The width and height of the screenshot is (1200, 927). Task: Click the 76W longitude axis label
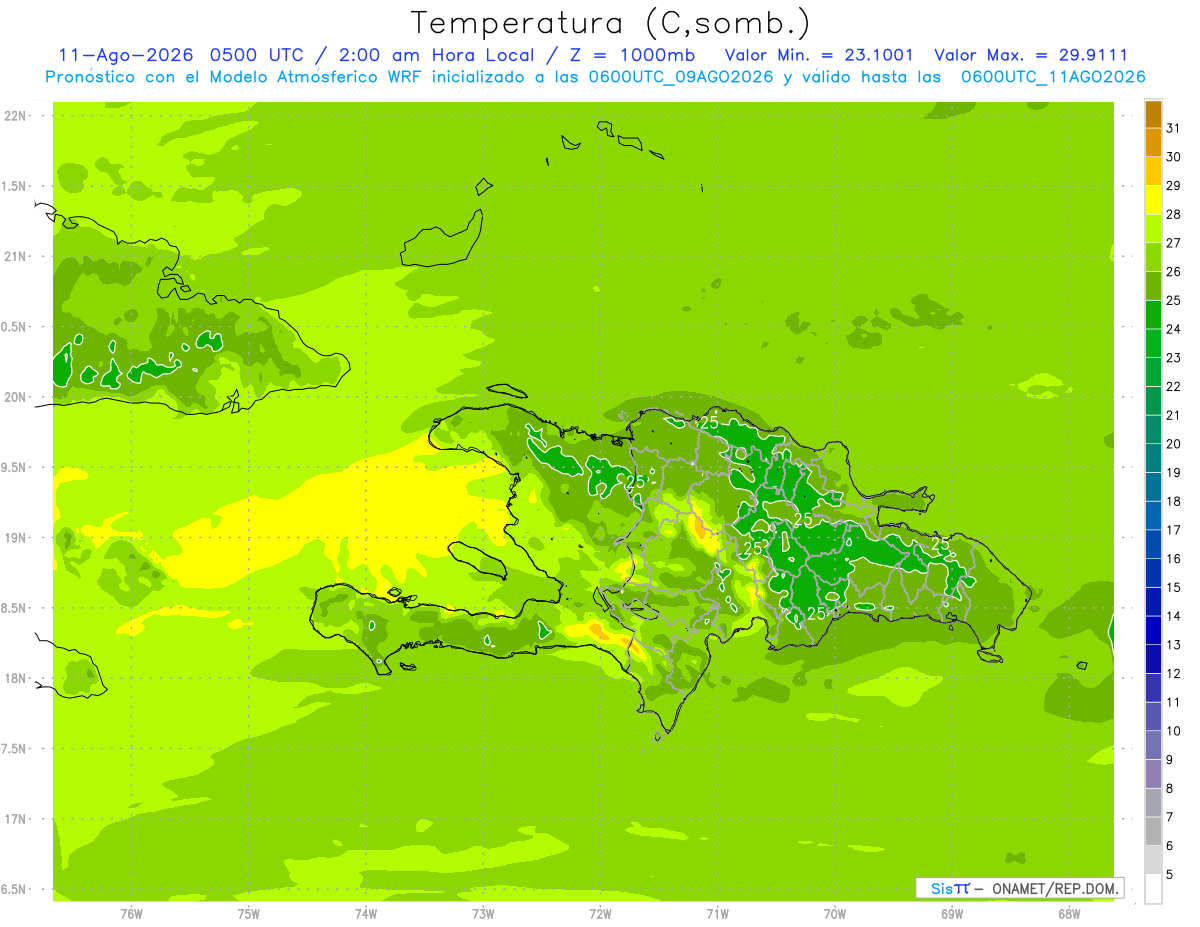point(131,914)
